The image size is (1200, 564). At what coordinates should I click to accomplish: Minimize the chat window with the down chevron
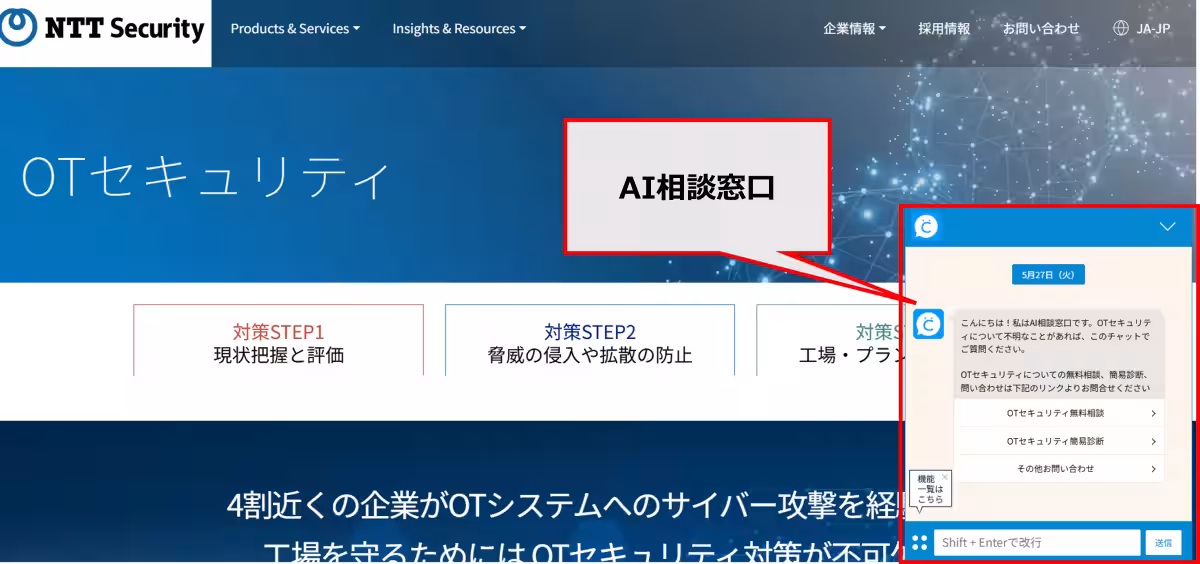pyautogui.click(x=1167, y=227)
